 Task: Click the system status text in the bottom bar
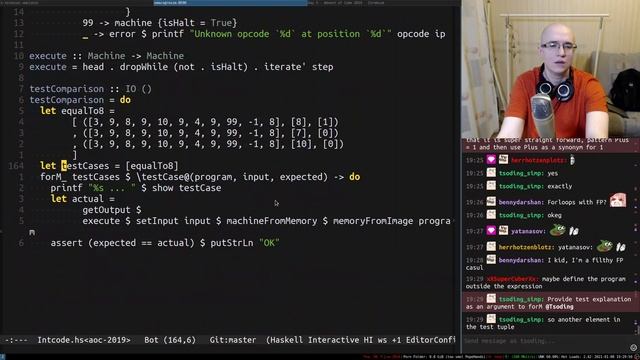click(500, 357)
